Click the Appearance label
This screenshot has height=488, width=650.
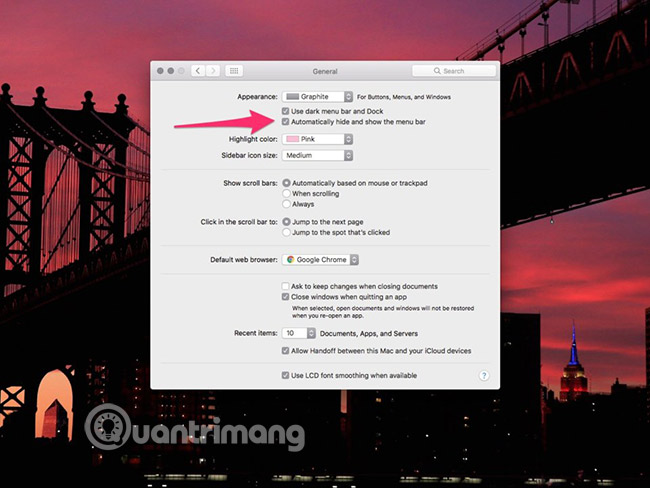pos(257,97)
